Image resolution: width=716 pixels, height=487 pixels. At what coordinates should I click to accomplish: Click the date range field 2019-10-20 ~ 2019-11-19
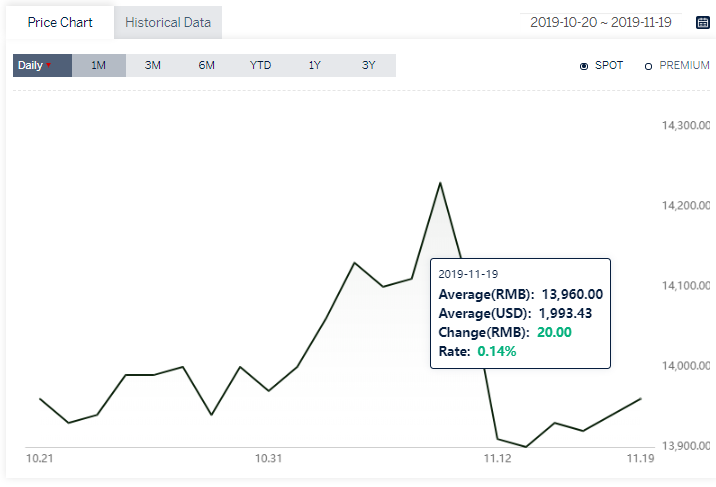(x=600, y=22)
